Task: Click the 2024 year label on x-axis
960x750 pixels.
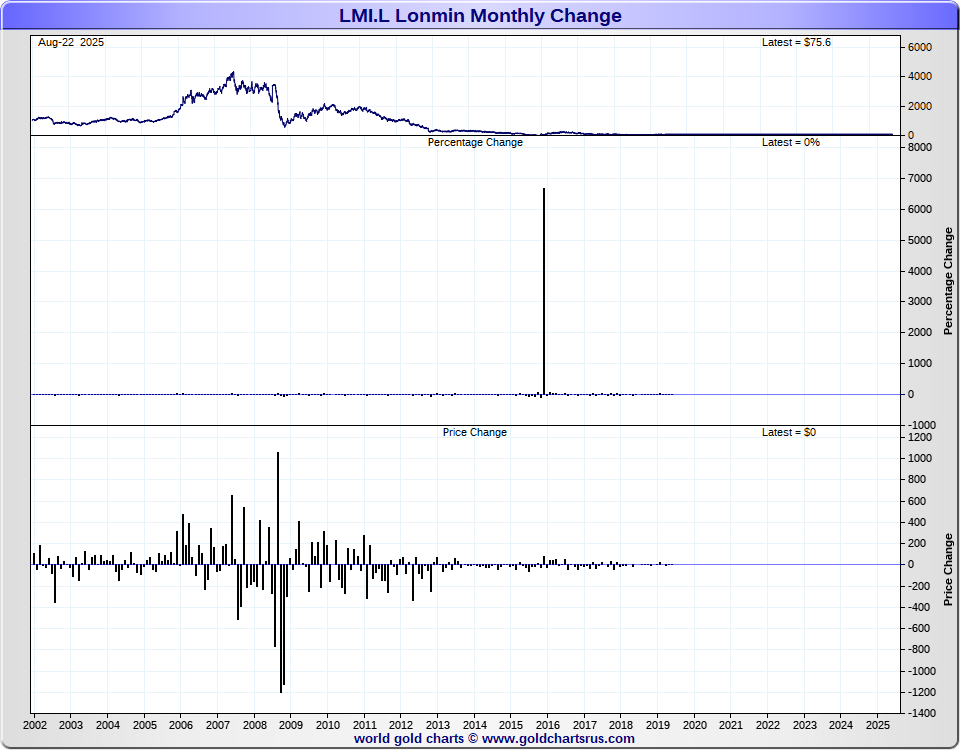Action: 841,725
